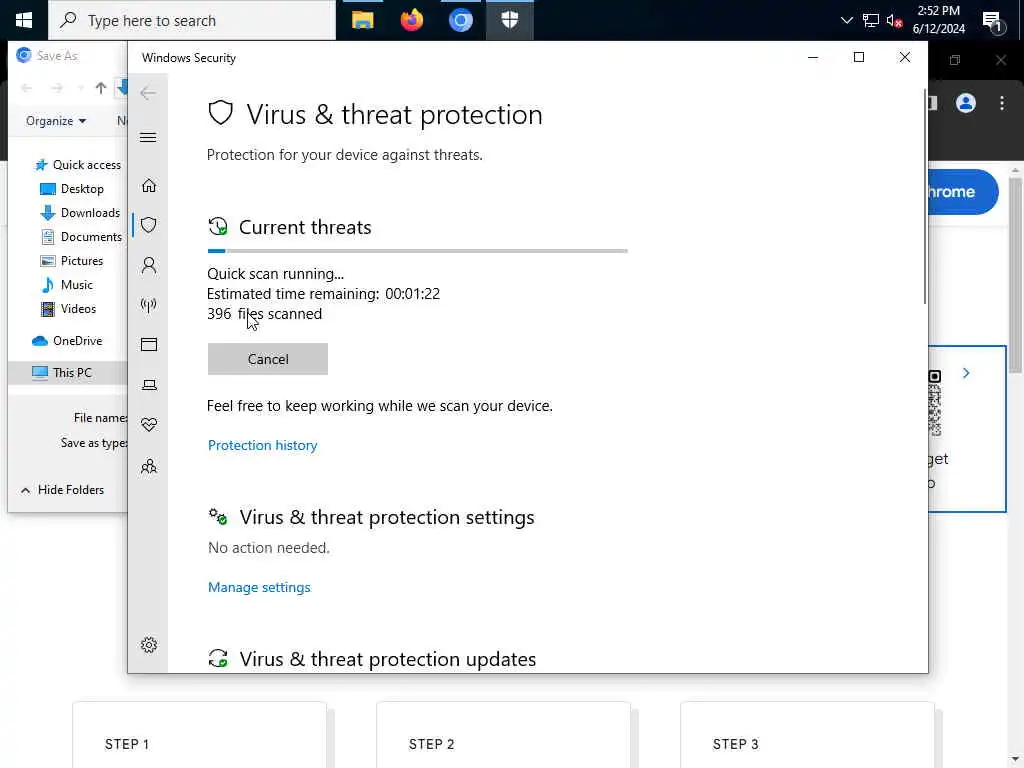Image resolution: width=1024 pixels, height=768 pixels.
Task: Open Firewall & network protection antenna icon
Action: tap(149, 305)
